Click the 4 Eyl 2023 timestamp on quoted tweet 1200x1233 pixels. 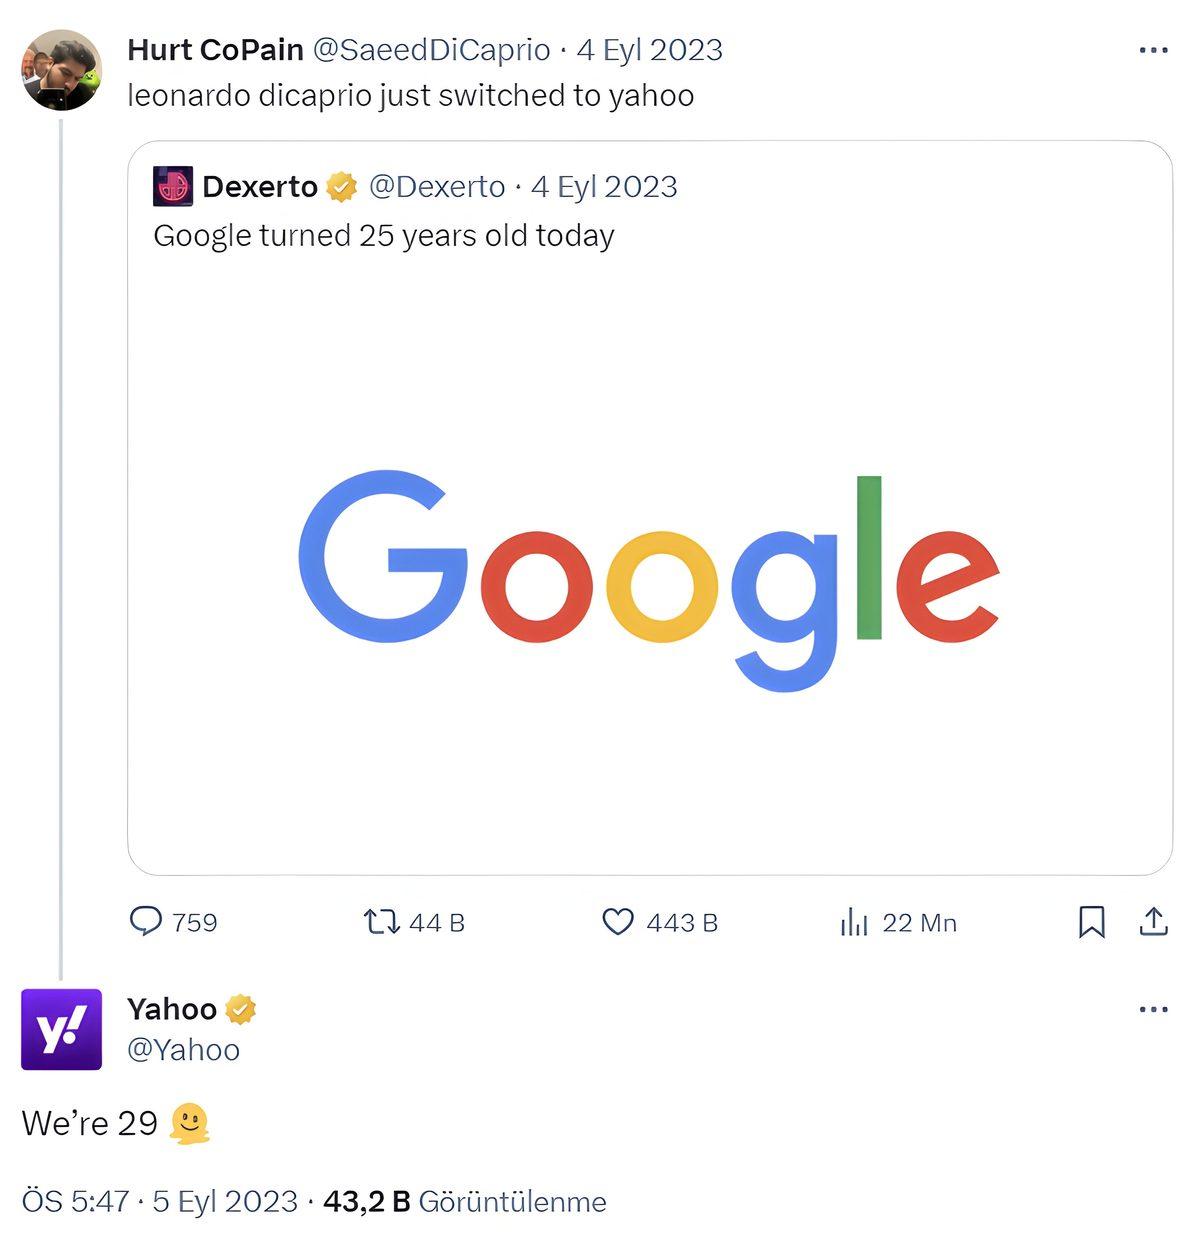pyautogui.click(x=604, y=187)
